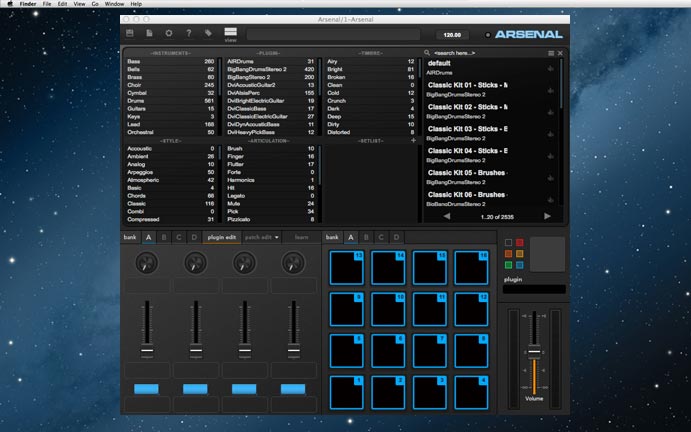Click the indicator dot beside ARSENAL logo
691x432 pixels.
(487, 35)
